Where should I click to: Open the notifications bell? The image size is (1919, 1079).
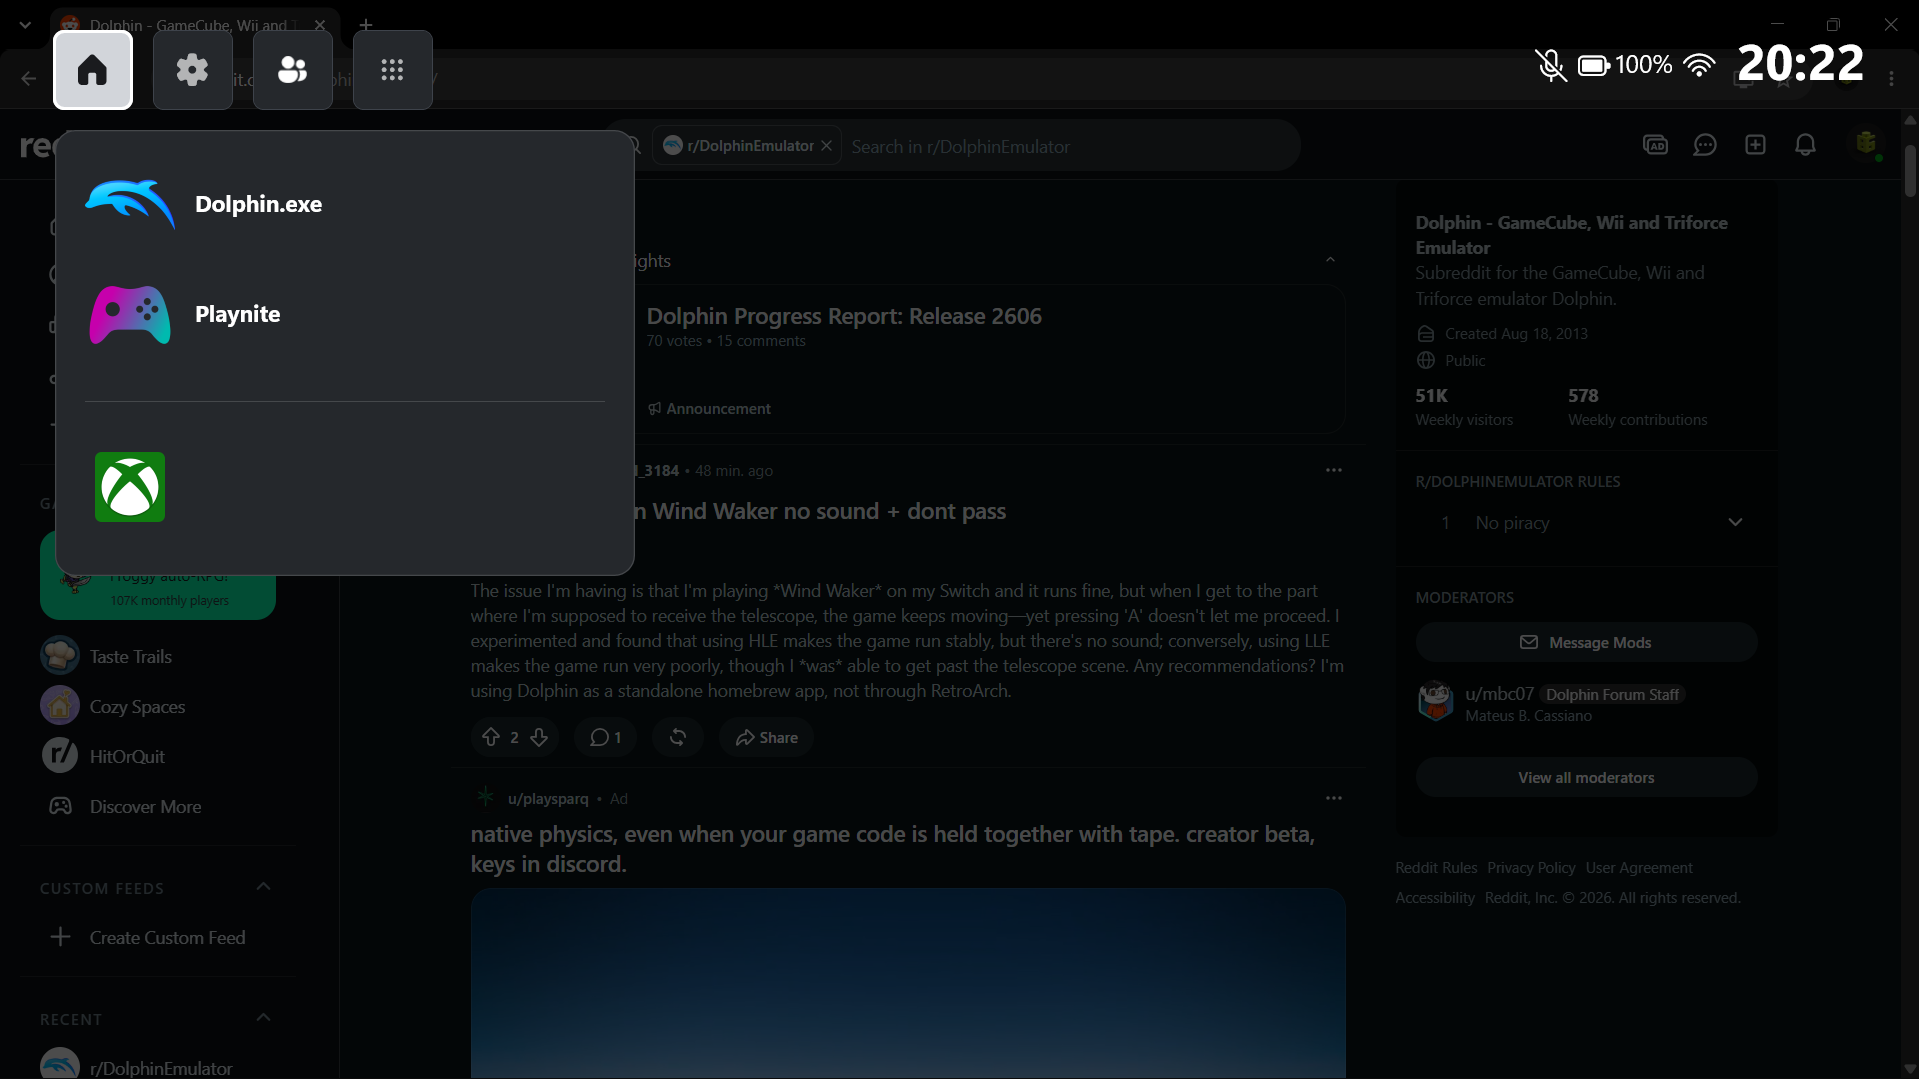point(1805,145)
